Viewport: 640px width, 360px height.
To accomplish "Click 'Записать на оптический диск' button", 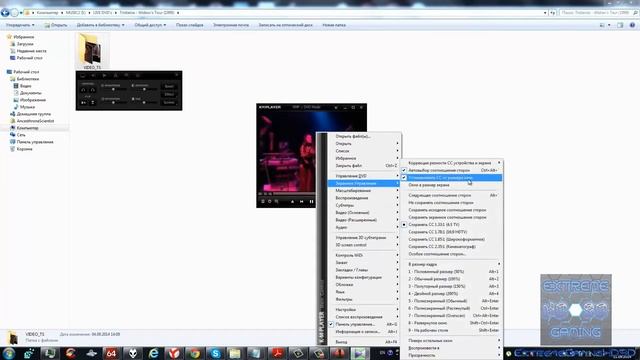I will click(285, 25).
